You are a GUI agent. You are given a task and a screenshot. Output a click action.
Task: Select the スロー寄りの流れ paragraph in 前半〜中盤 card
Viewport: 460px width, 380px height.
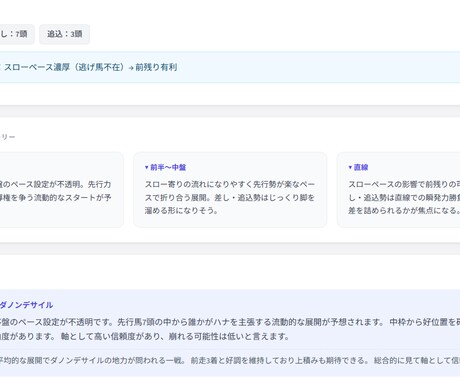pos(230,197)
